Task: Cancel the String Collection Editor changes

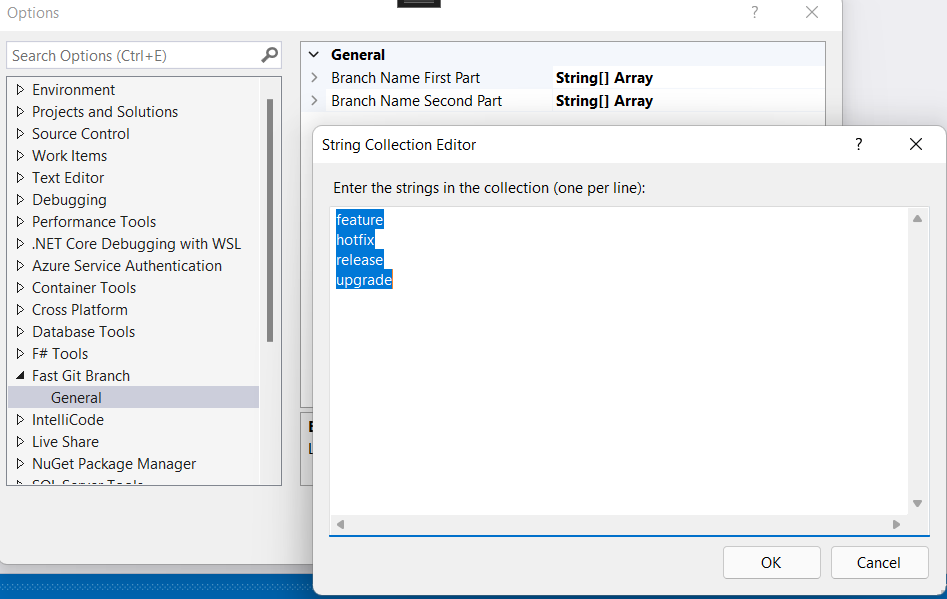Action: 879,562
